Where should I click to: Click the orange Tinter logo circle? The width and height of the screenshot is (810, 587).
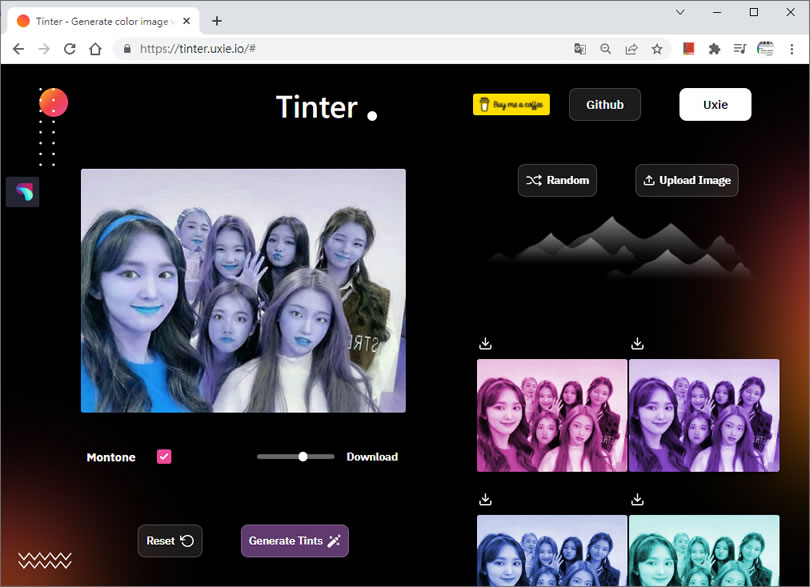click(54, 102)
